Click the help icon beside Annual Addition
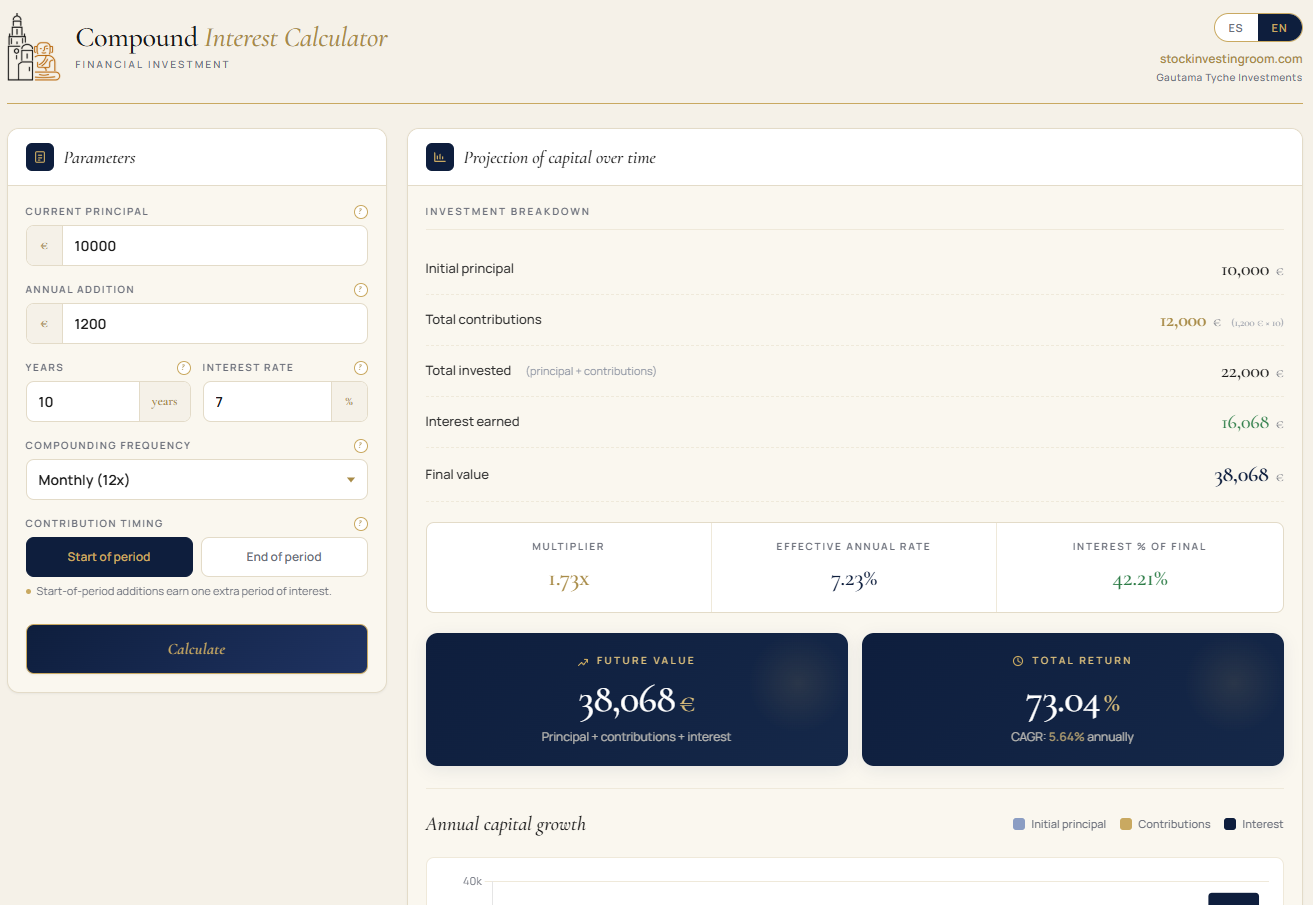The width and height of the screenshot is (1313, 905). (x=361, y=290)
